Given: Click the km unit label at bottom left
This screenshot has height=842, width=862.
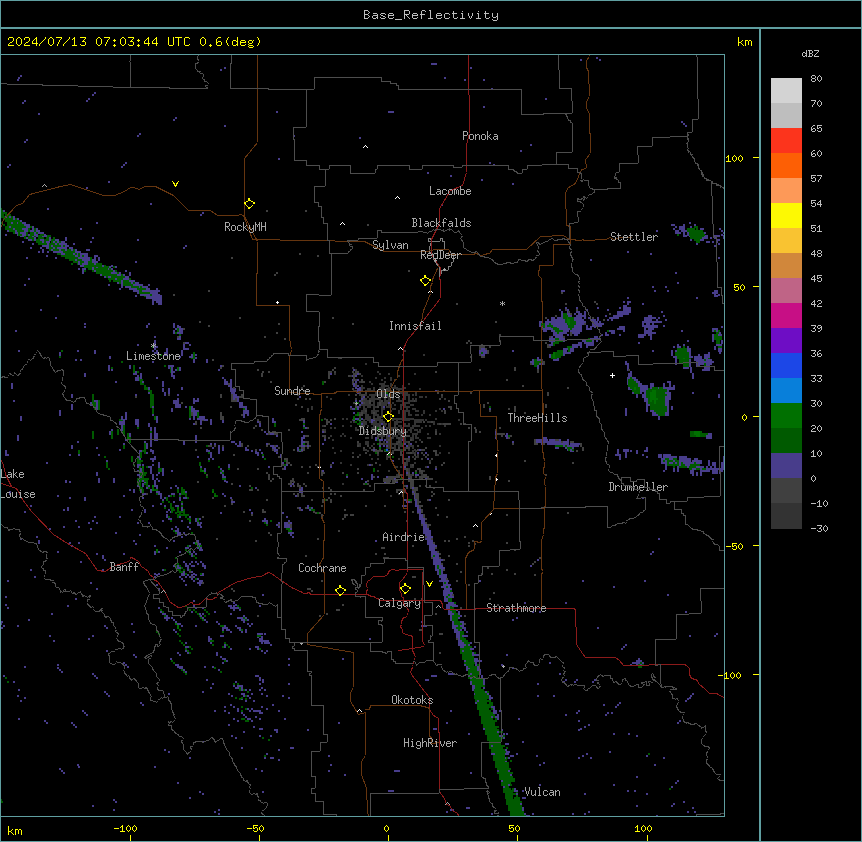Looking at the screenshot, I should (15, 831).
